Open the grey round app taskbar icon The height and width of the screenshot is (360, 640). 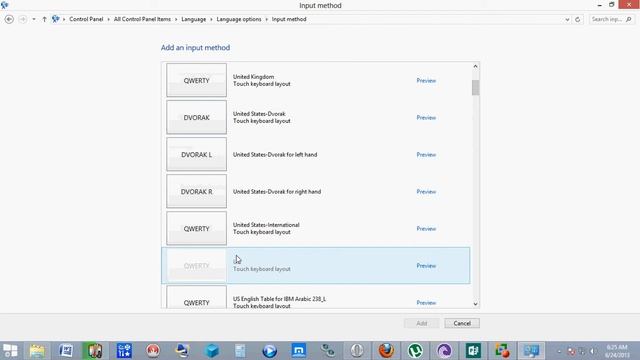tap(357, 351)
